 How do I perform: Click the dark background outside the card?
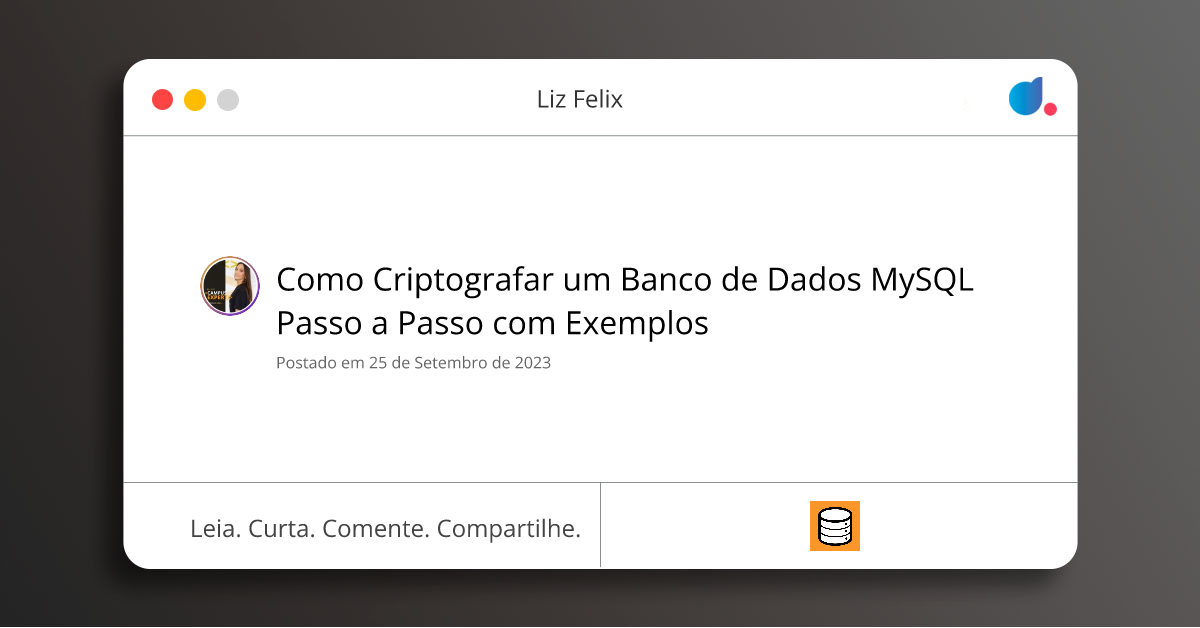point(60,300)
